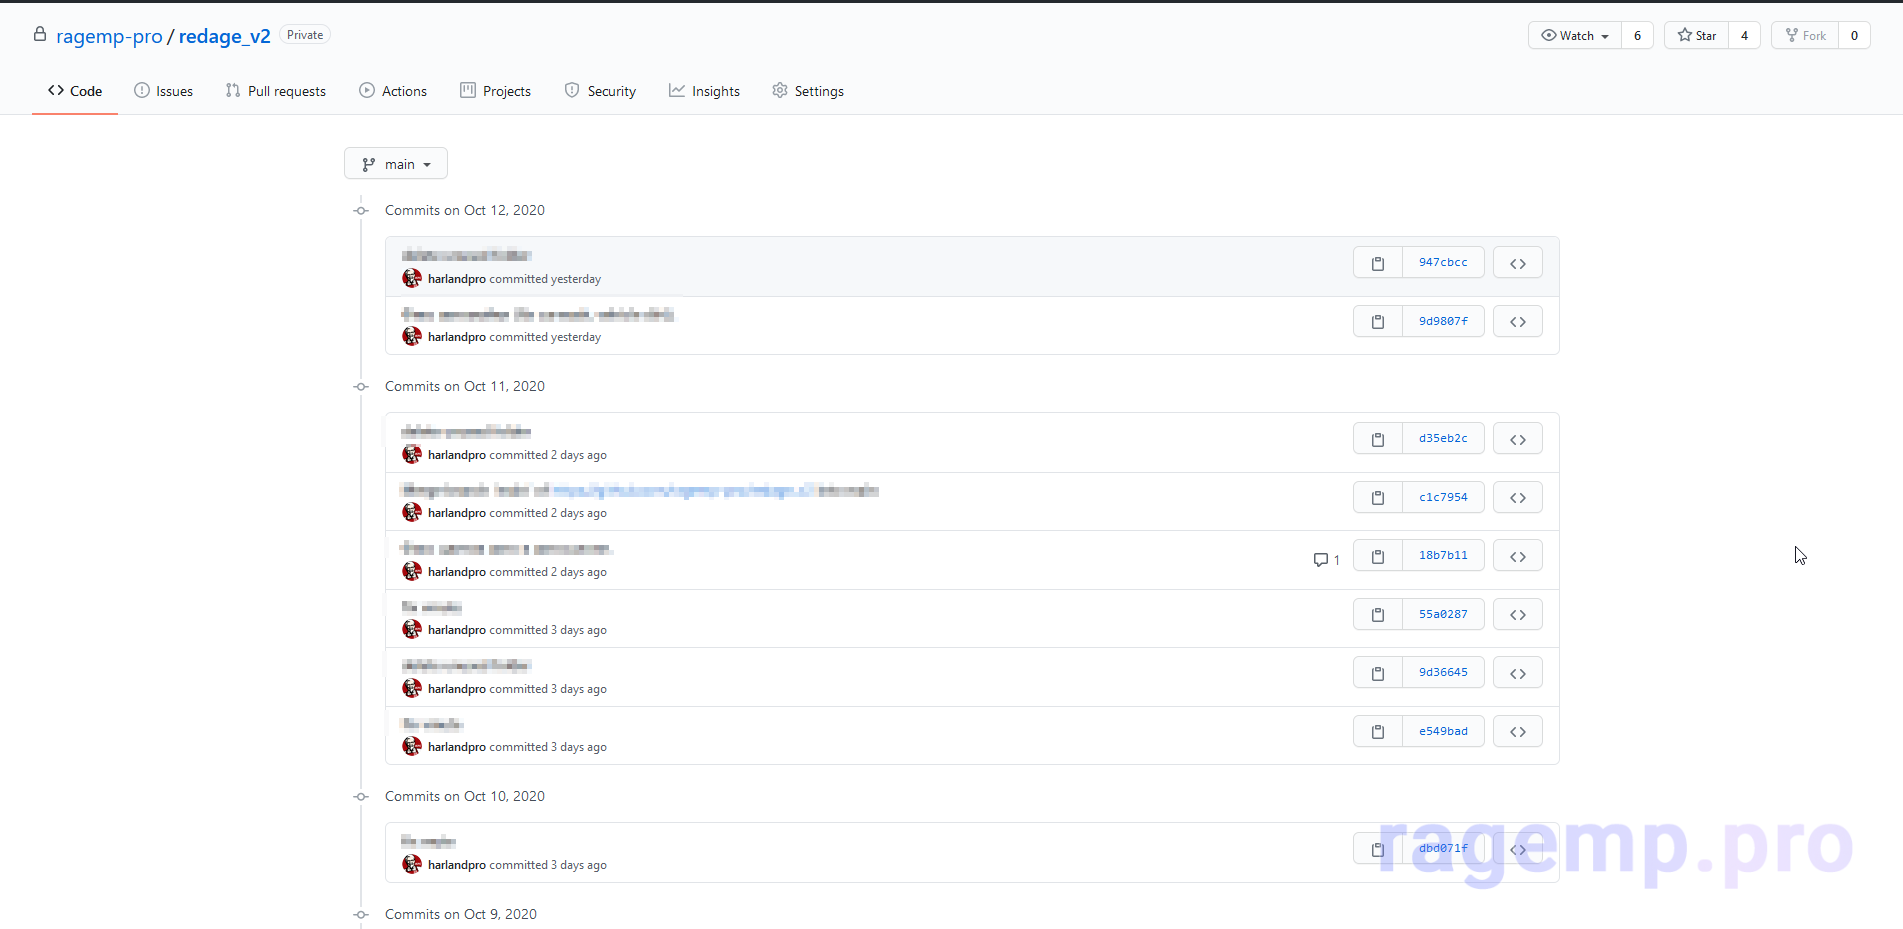Open the Pull requests tab
Image resolution: width=1903 pixels, height=929 pixels.
[276, 91]
